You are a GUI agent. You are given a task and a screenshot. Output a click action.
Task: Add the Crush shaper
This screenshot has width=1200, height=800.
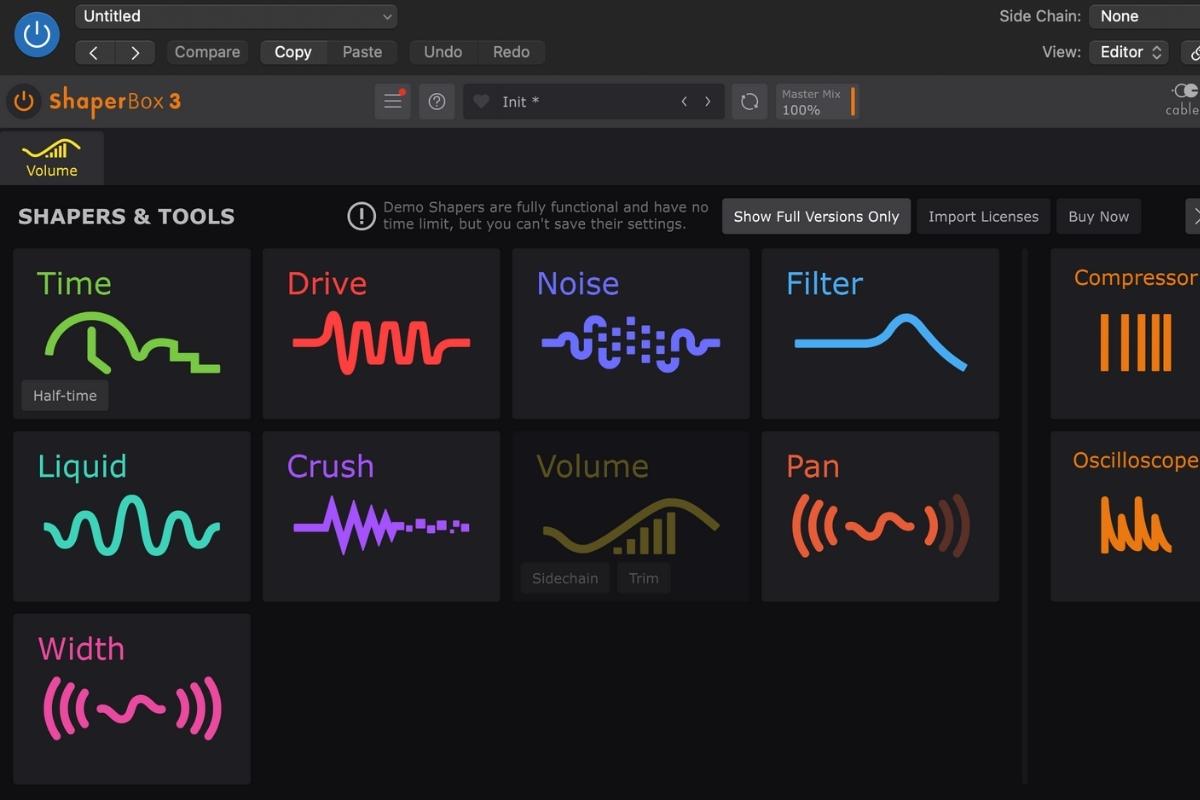click(x=381, y=516)
